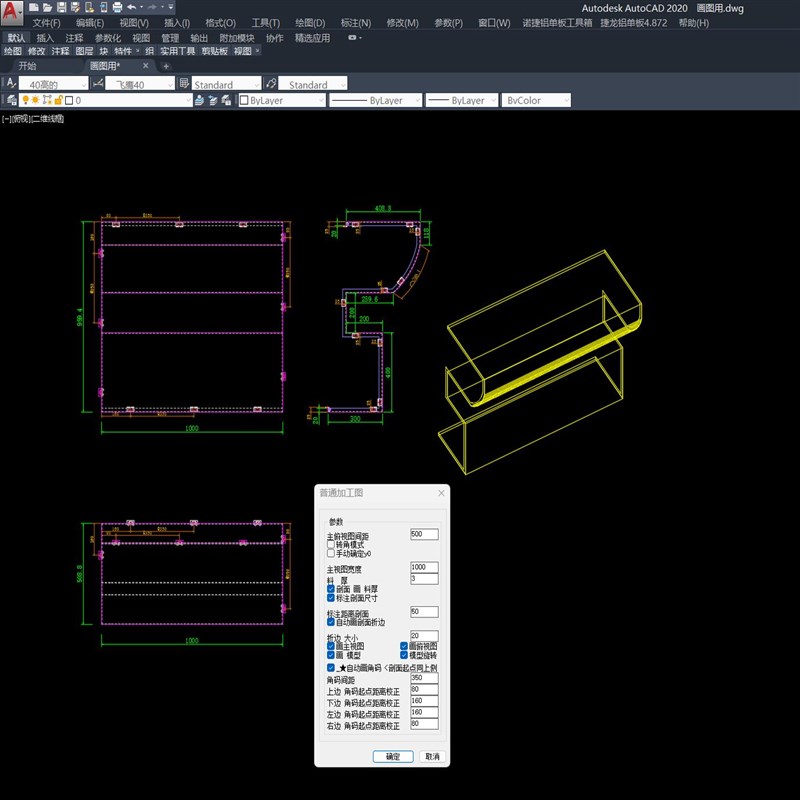This screenshot has height=800, width=800.
Task: Open the 标注(N) menu
Action: click(x=356, y=23)
